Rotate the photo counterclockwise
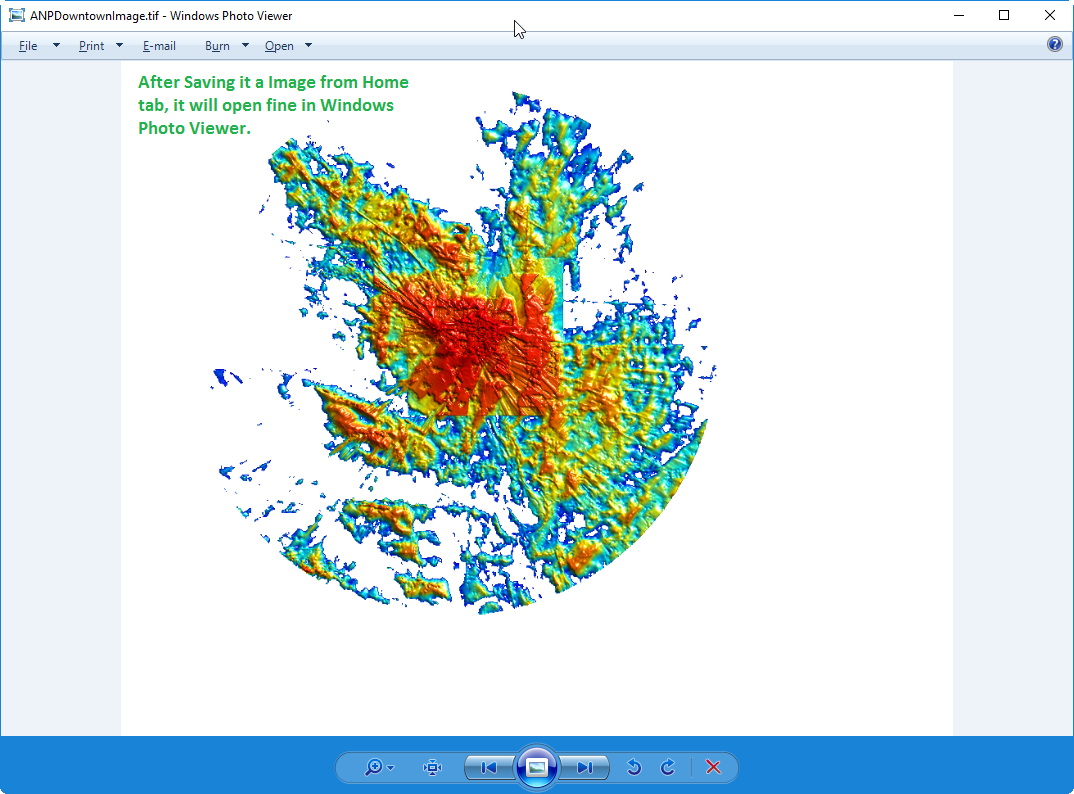 [634, 767]
